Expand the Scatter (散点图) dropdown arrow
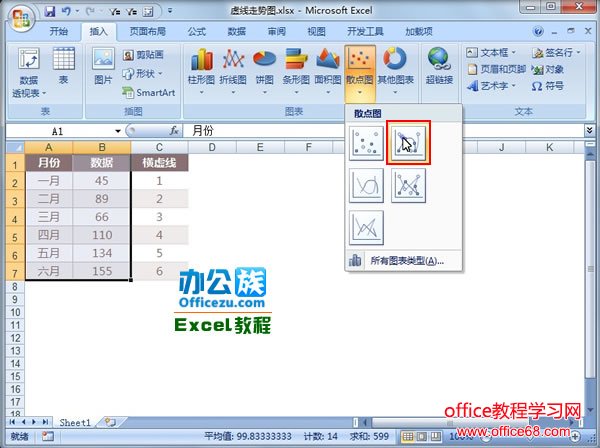The image size is (600, 448). (x=359, y=92)
